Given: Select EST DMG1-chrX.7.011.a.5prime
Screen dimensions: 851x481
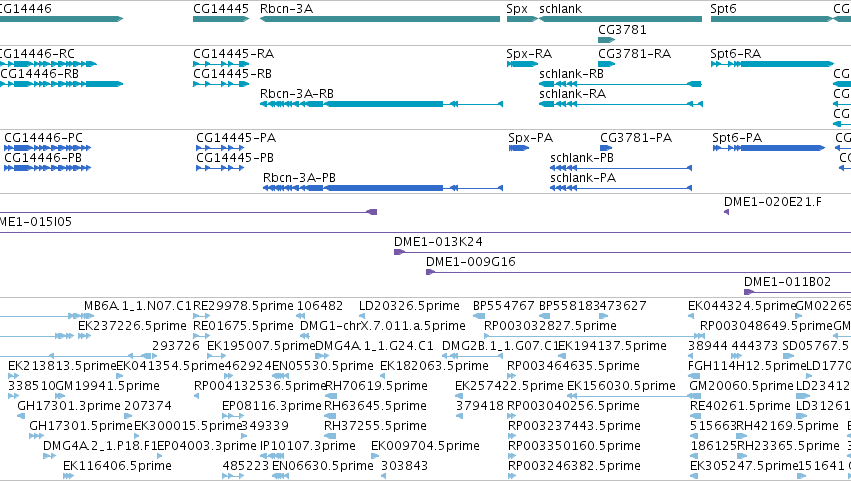Looking at the screenshot, I should point(383,326).
